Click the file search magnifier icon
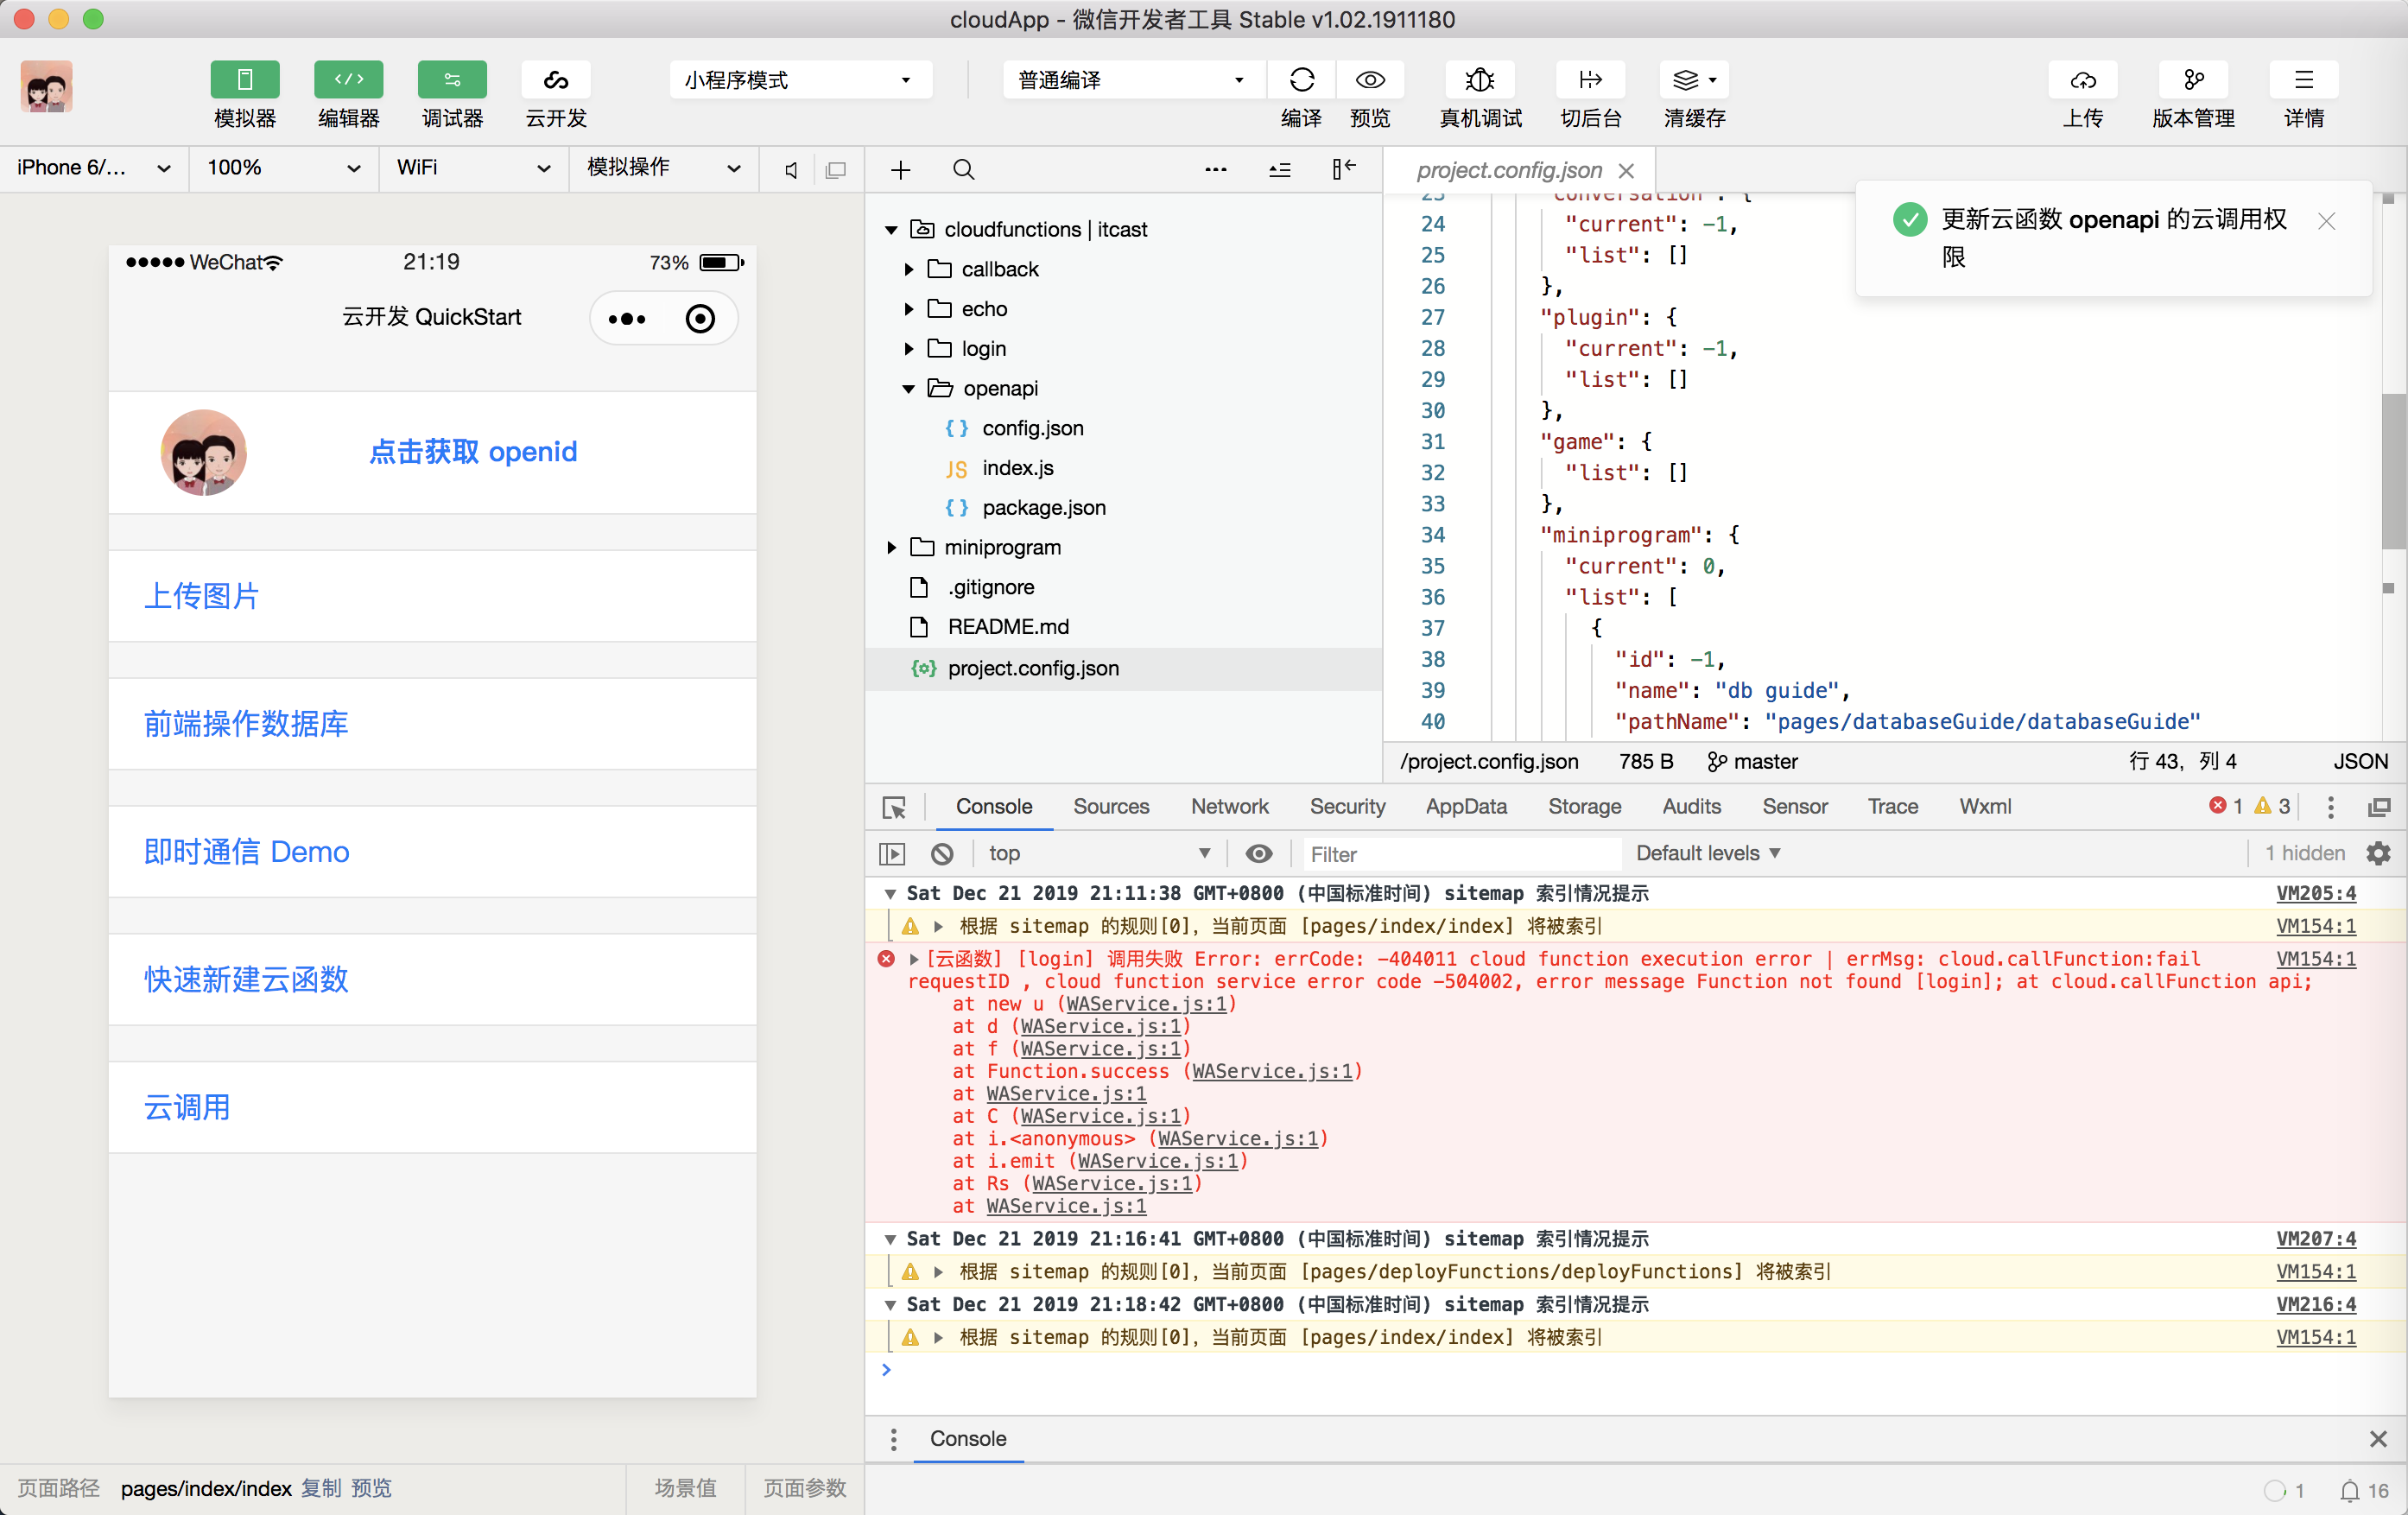The width and height of the screenshot is (2408, 1515). (963, 170)
